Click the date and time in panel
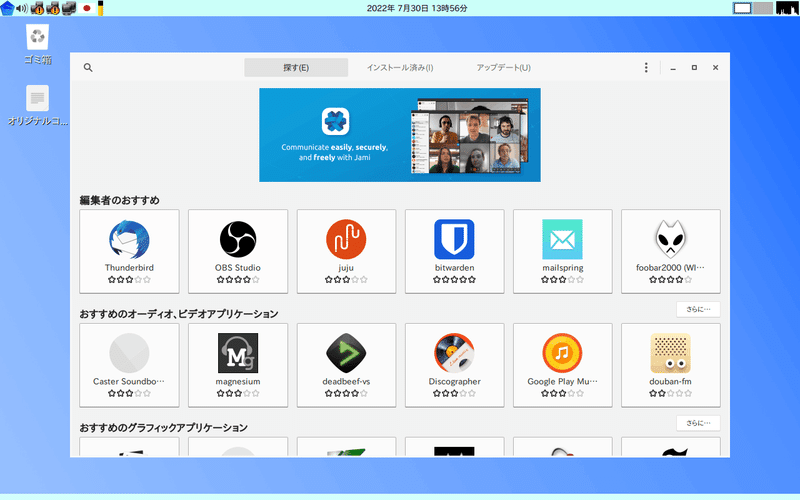 click(x=417, y=8)
